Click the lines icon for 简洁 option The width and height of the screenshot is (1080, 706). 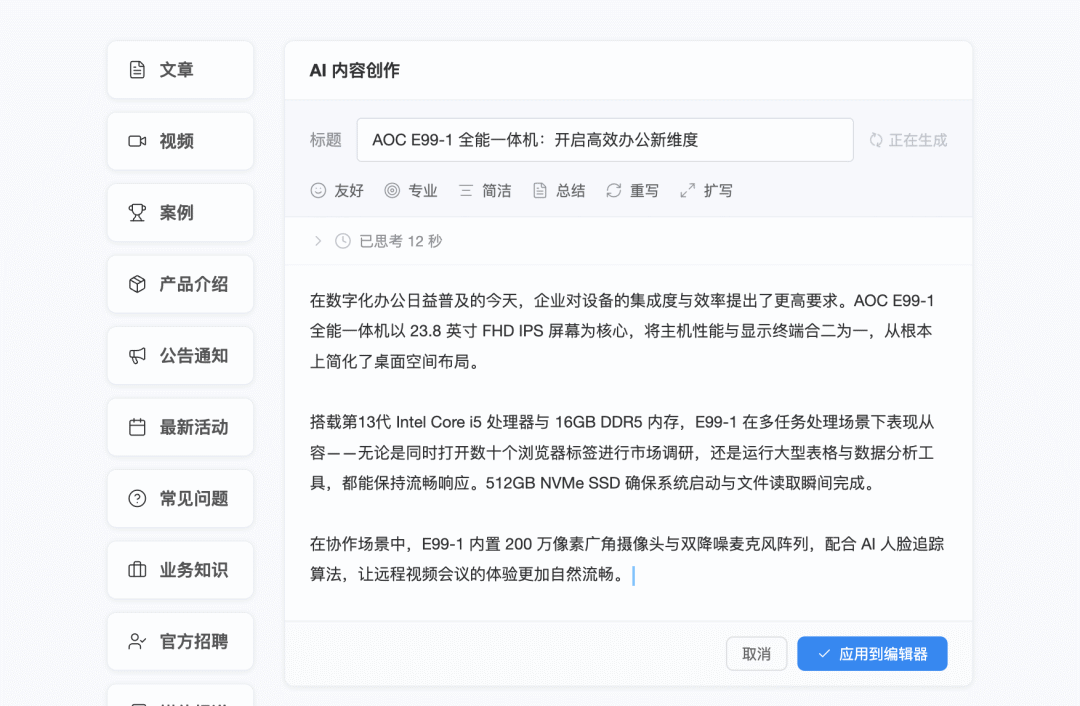(x=466, y=191)
